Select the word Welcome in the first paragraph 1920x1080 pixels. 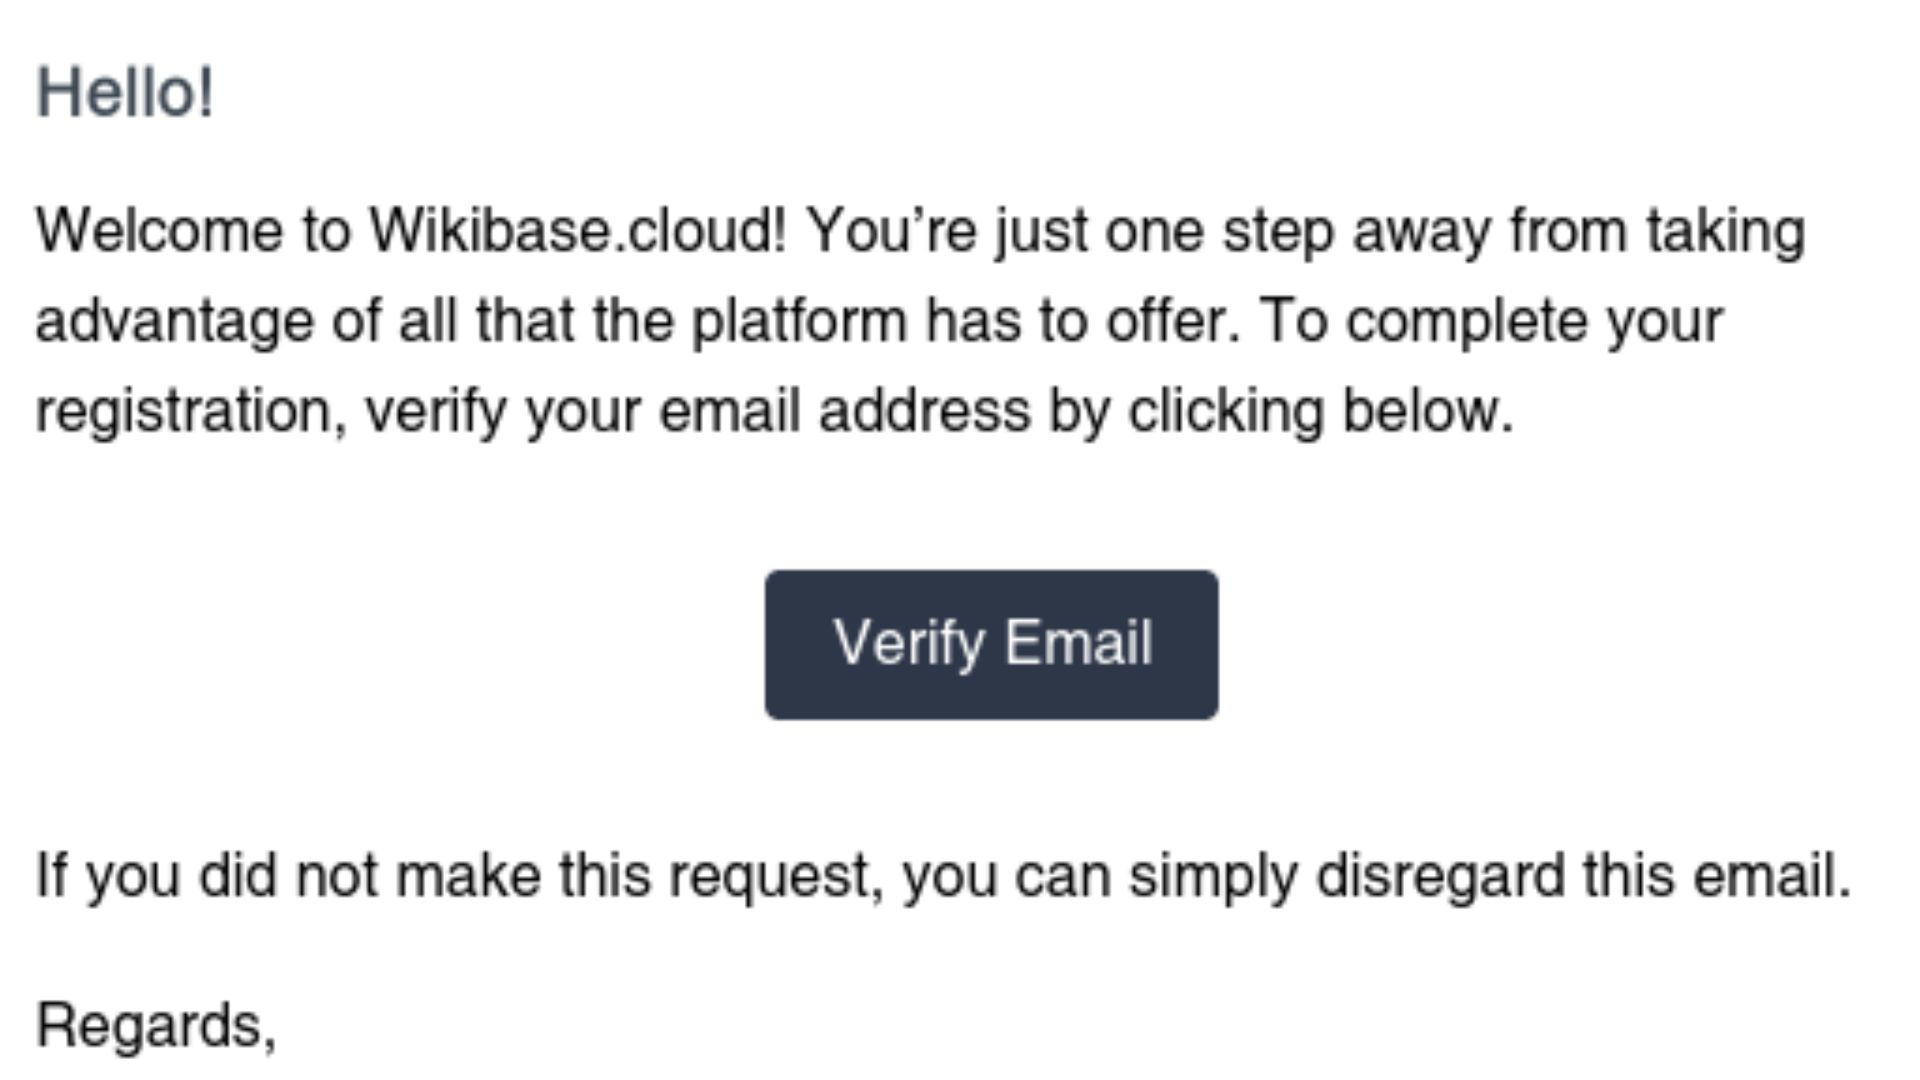tap(156, 230)
